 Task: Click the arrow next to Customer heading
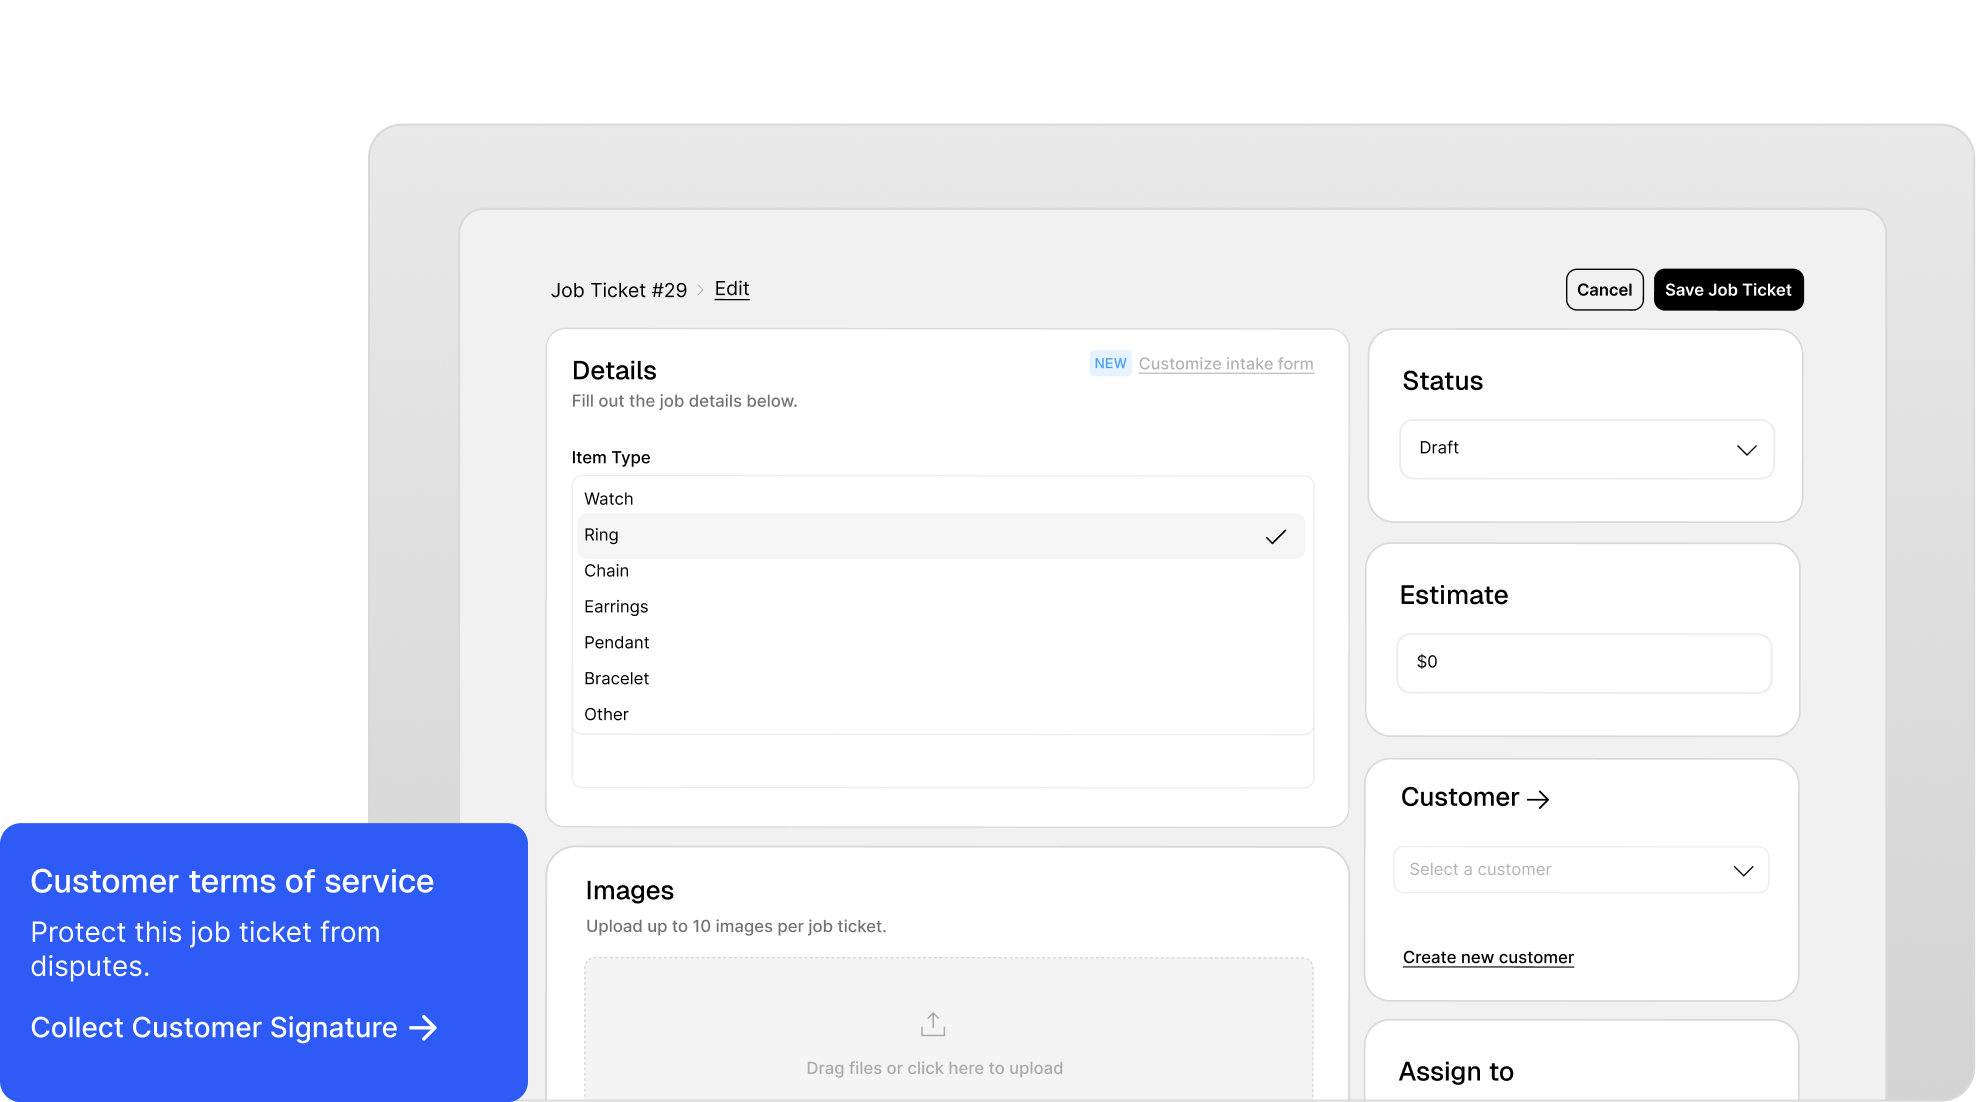click(x=1539, y=799)
